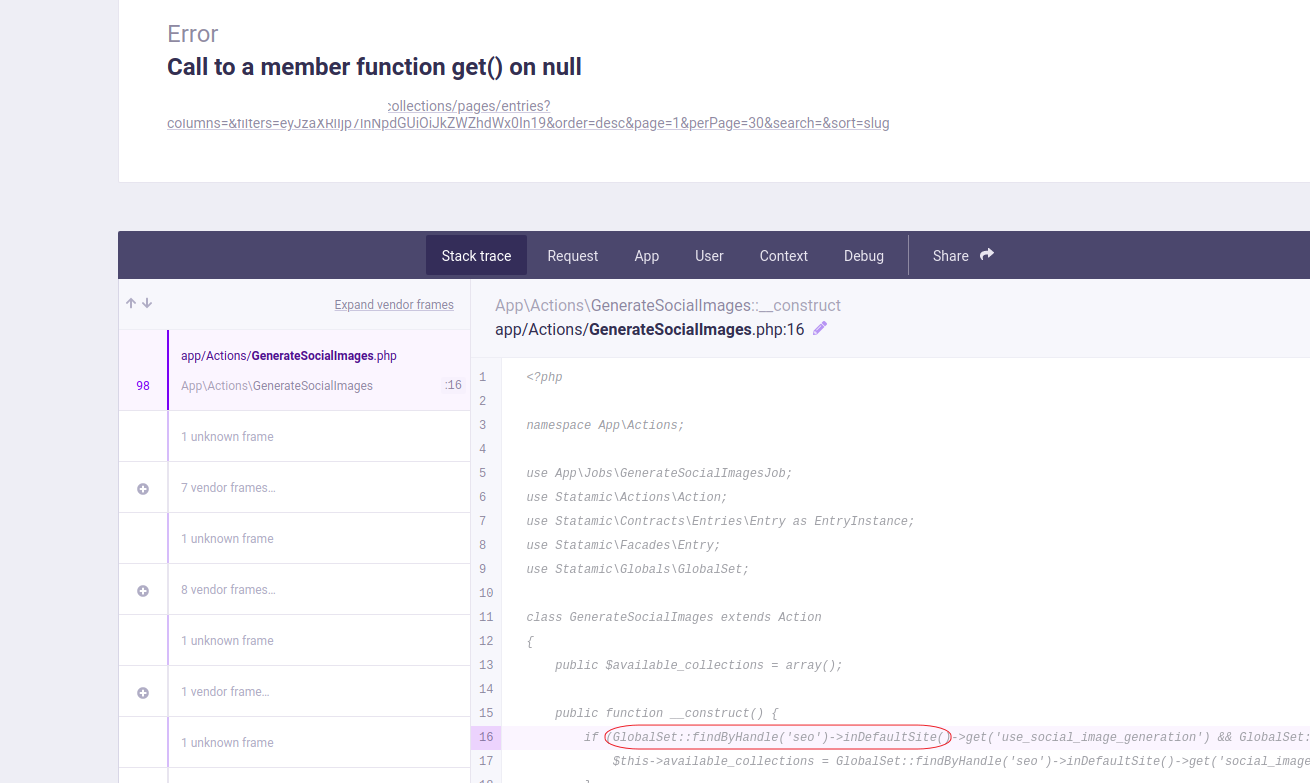Select the unknown frame below 1 vendor frame
Viewport: 1310px width, 783px height.
click(294, 742)
